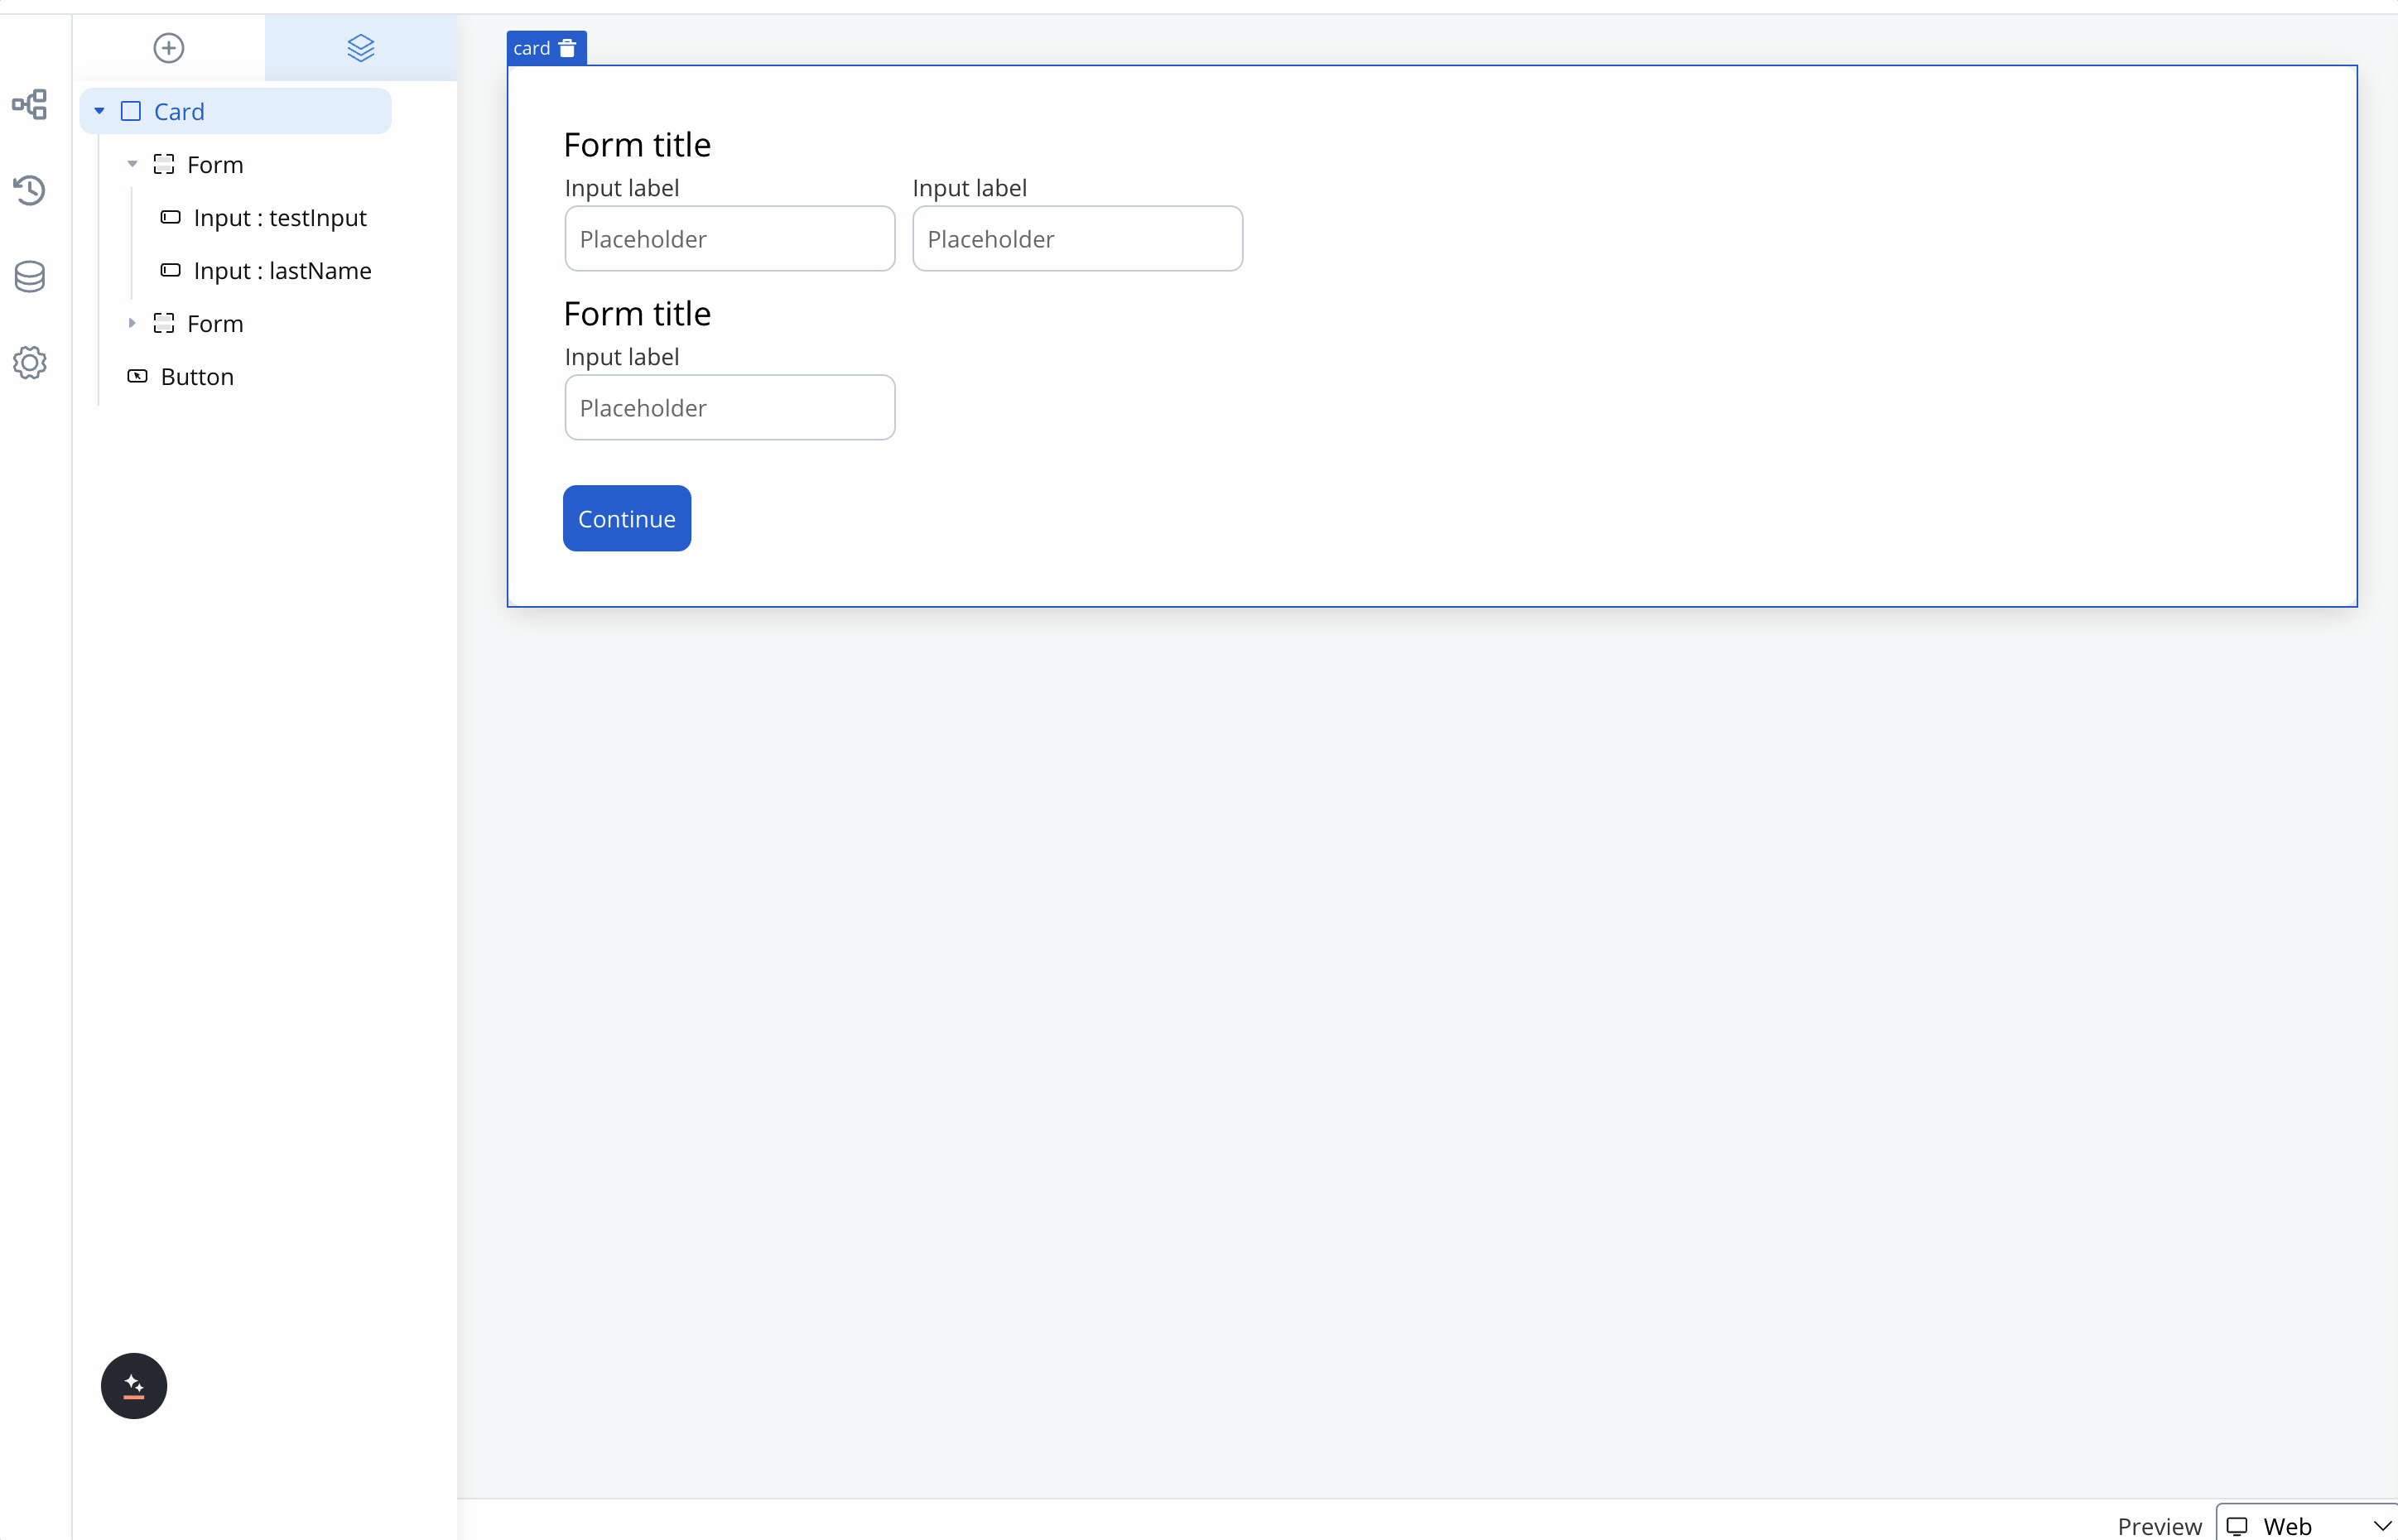Expand the second Form tree node

point(132,323)
